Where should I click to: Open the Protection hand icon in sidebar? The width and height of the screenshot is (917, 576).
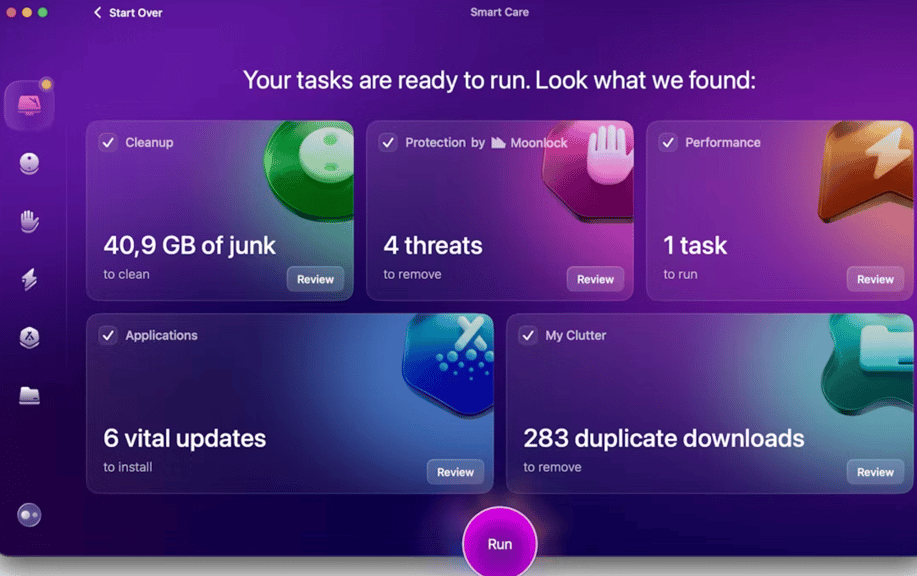(29, 222)
